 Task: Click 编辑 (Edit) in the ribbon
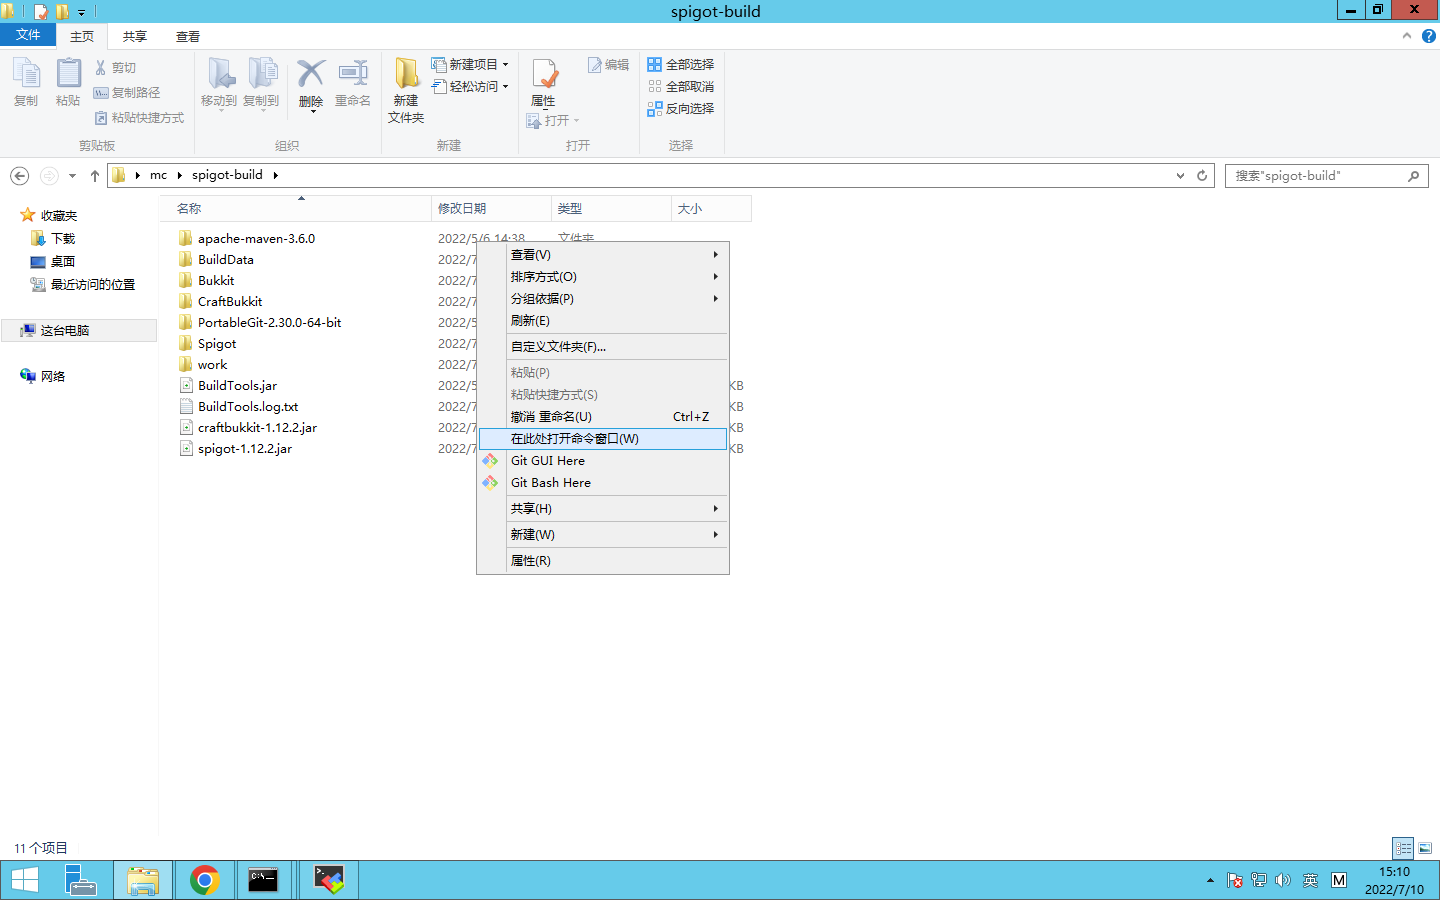pyautogui.click(x=608, y=64)
